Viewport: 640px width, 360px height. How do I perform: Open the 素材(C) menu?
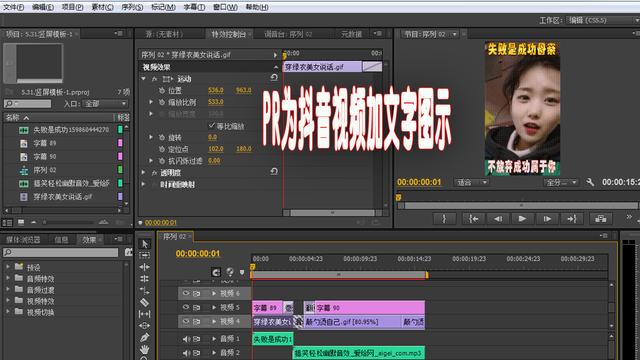pyautogui.click(x=102, y=7)
